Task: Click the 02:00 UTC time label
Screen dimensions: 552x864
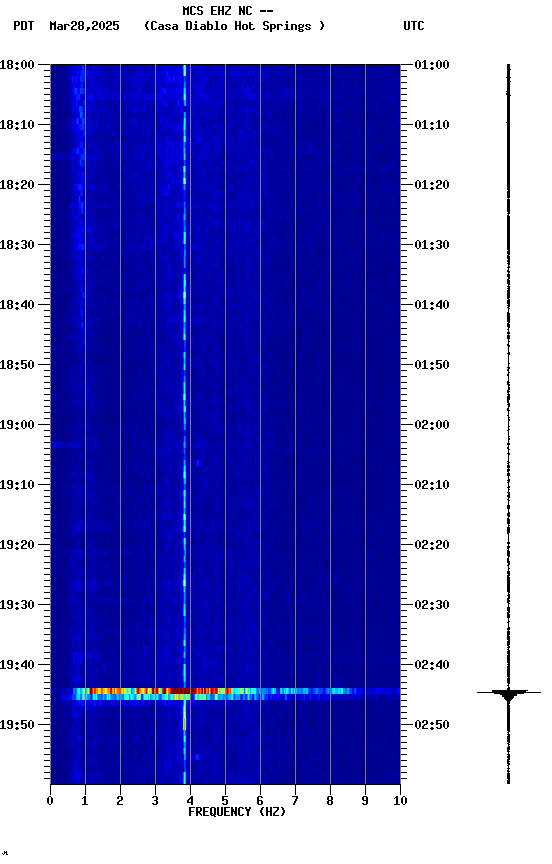Action: [432, 425]
